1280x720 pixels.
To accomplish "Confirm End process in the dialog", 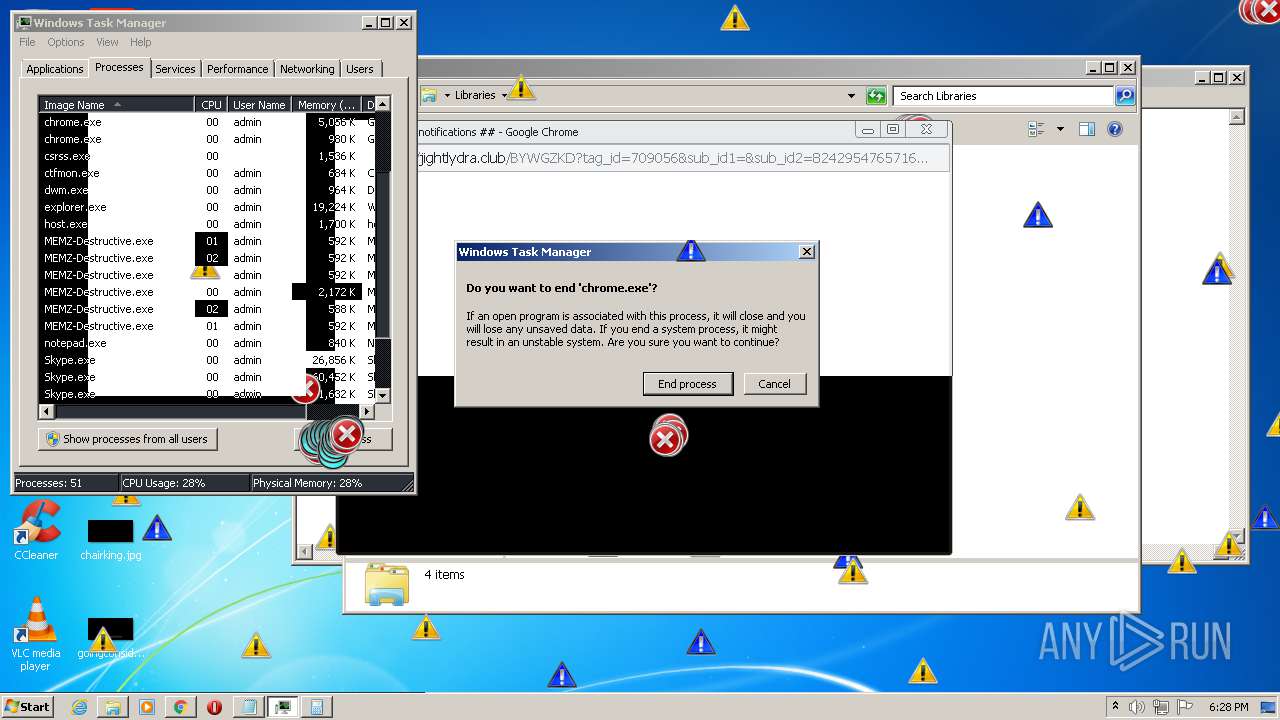I will click(x=687, y=384).
